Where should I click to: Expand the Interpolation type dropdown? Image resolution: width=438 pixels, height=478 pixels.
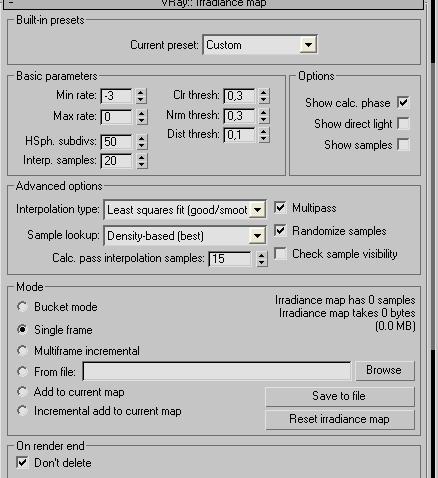pos(257,210)
